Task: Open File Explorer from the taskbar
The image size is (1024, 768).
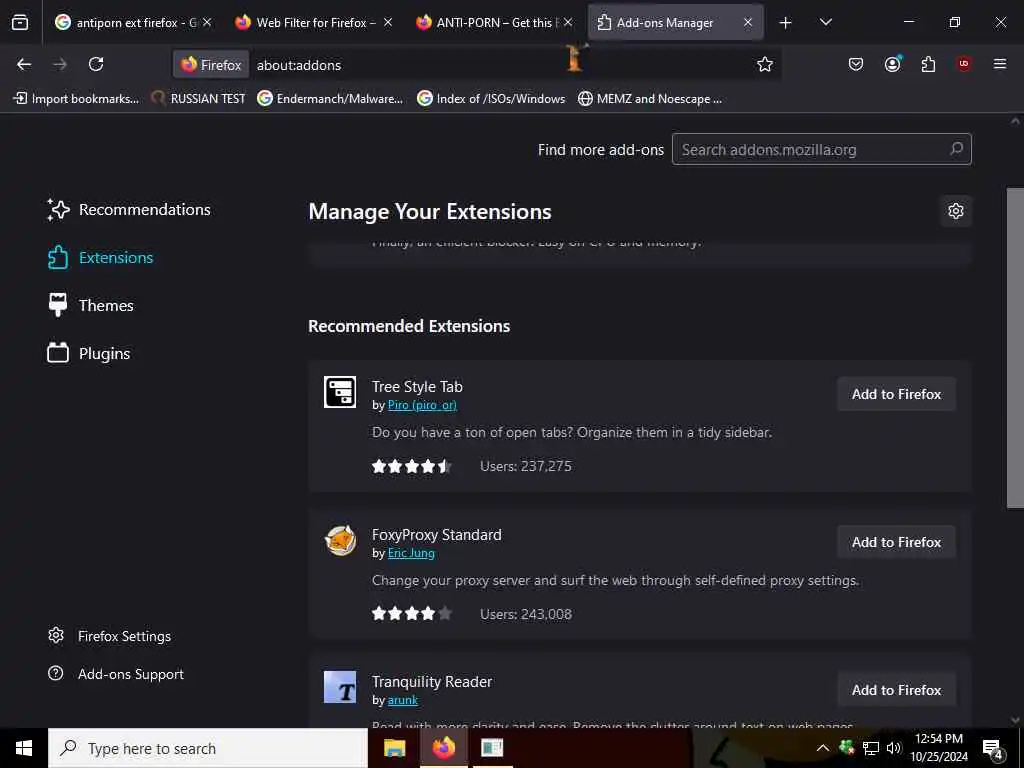Action: tap(394, 748)
